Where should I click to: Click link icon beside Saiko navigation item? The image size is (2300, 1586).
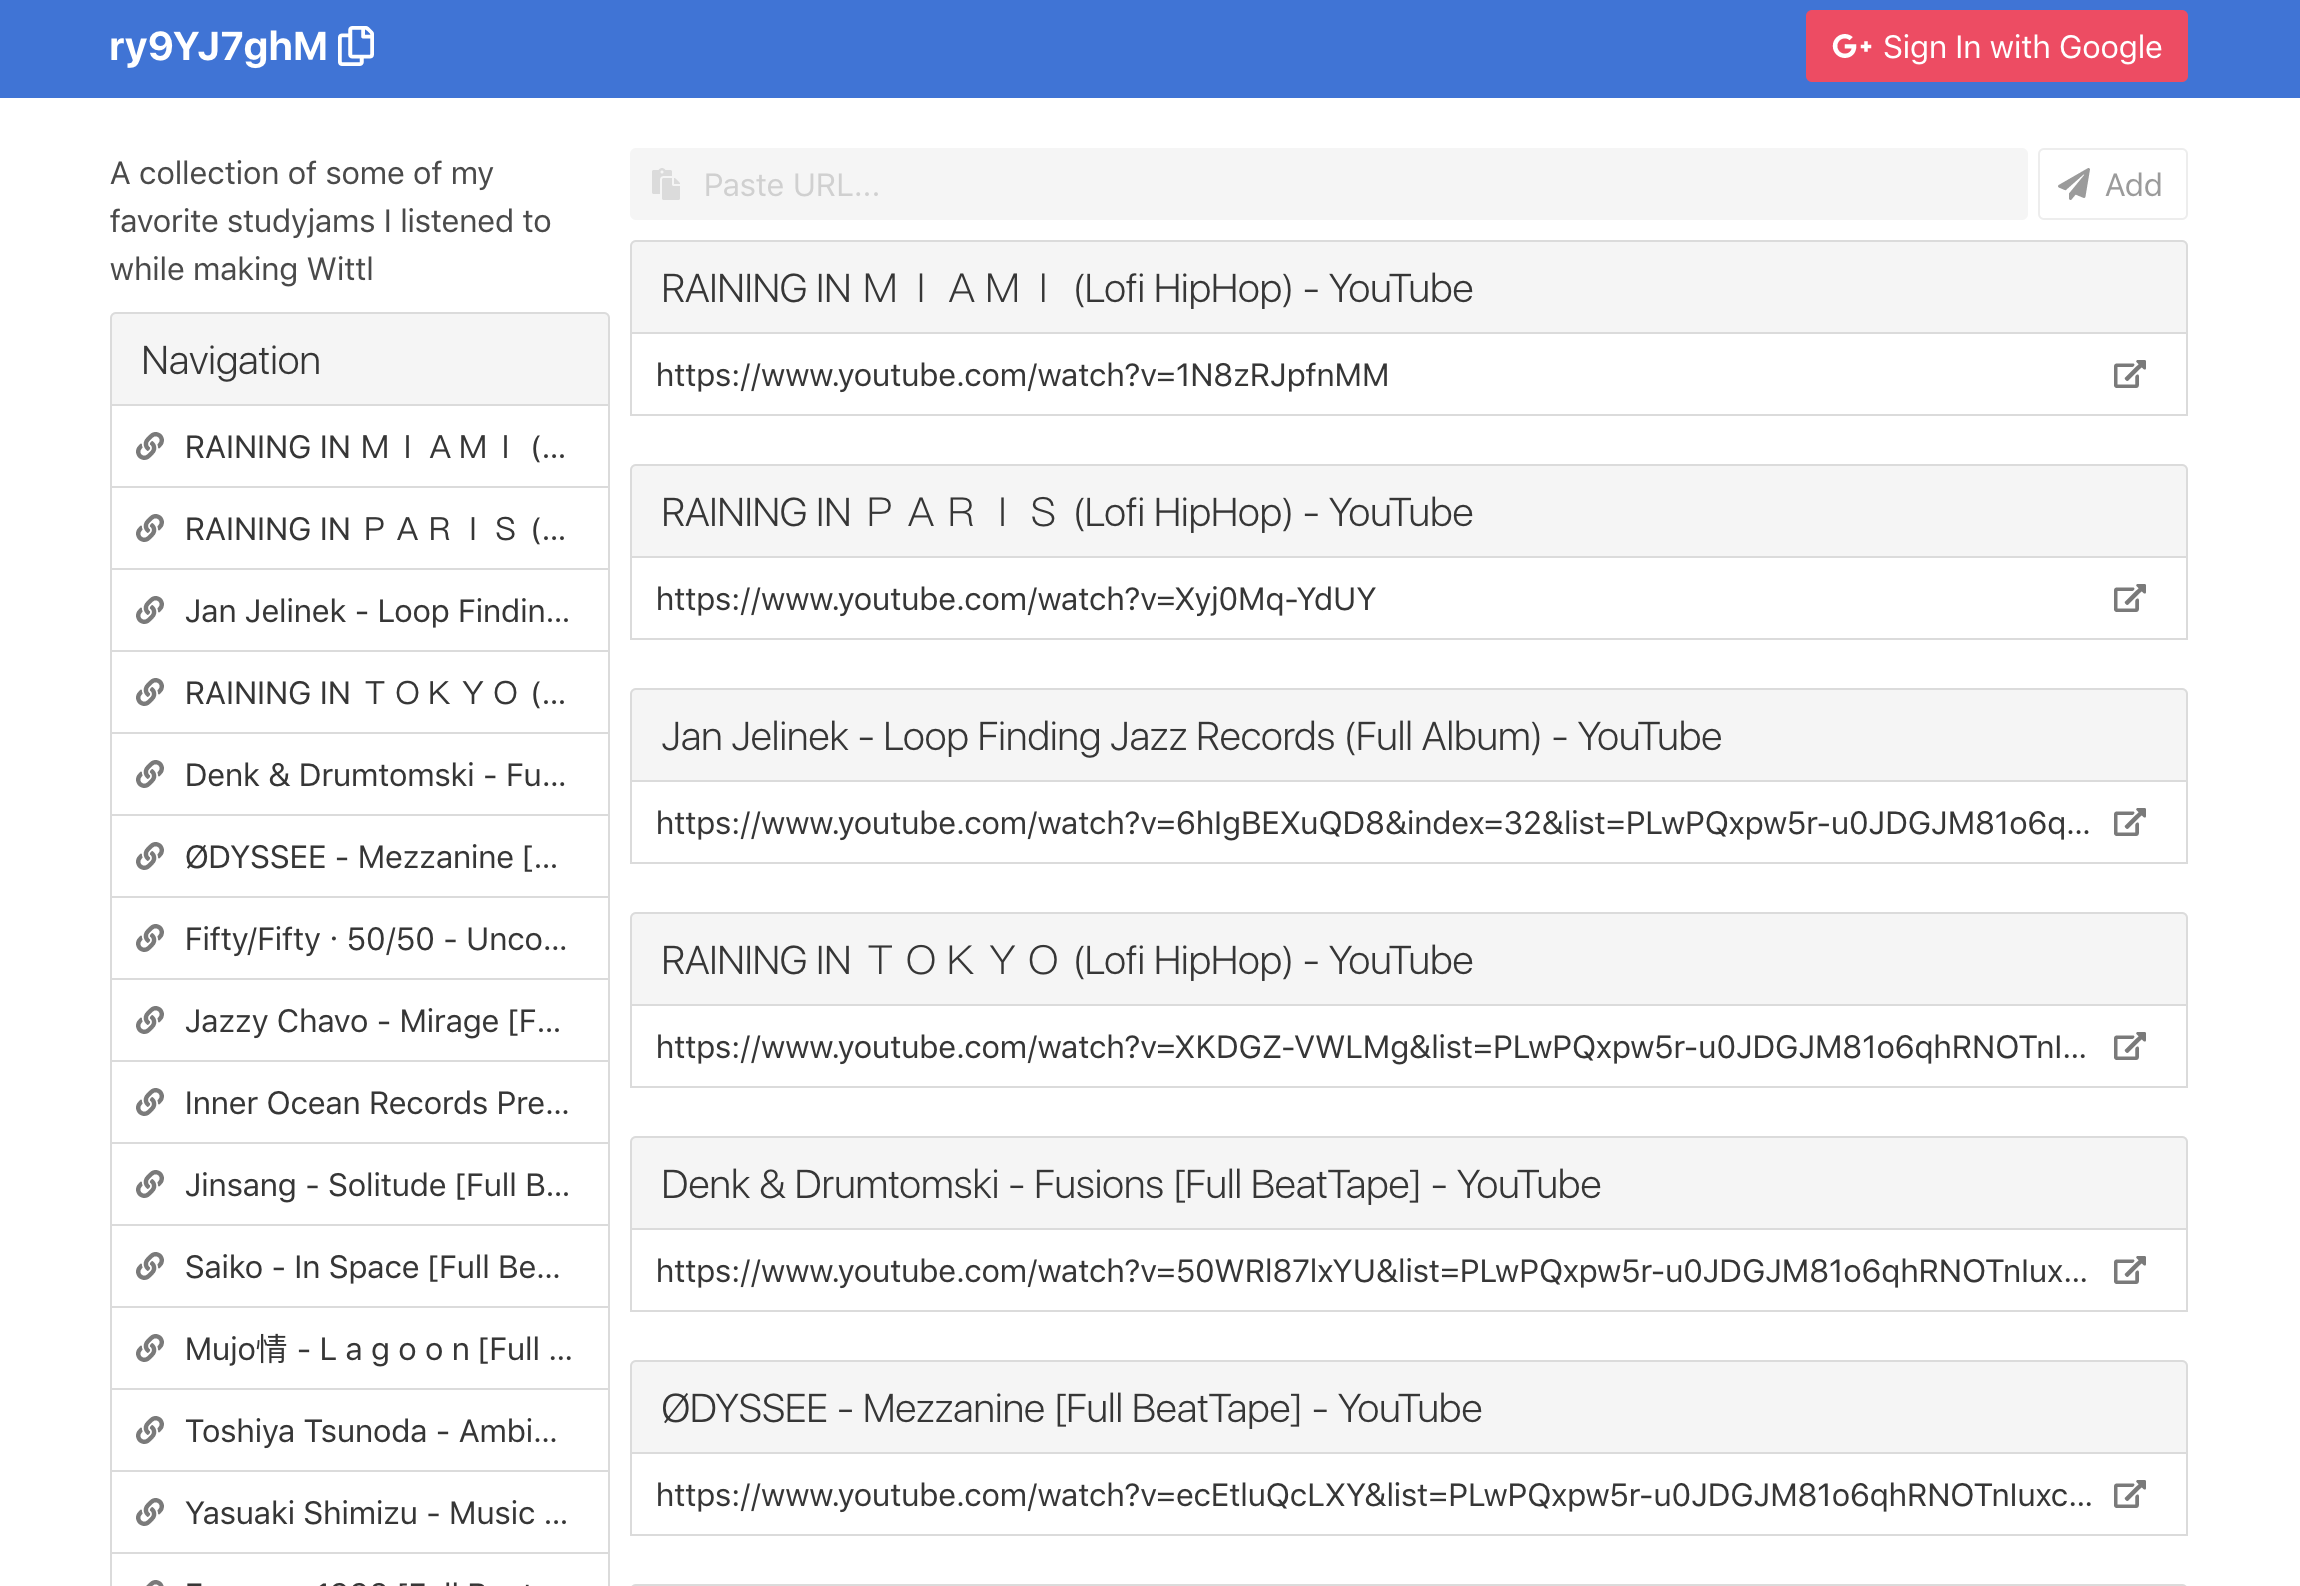[x=150, y=1266]
